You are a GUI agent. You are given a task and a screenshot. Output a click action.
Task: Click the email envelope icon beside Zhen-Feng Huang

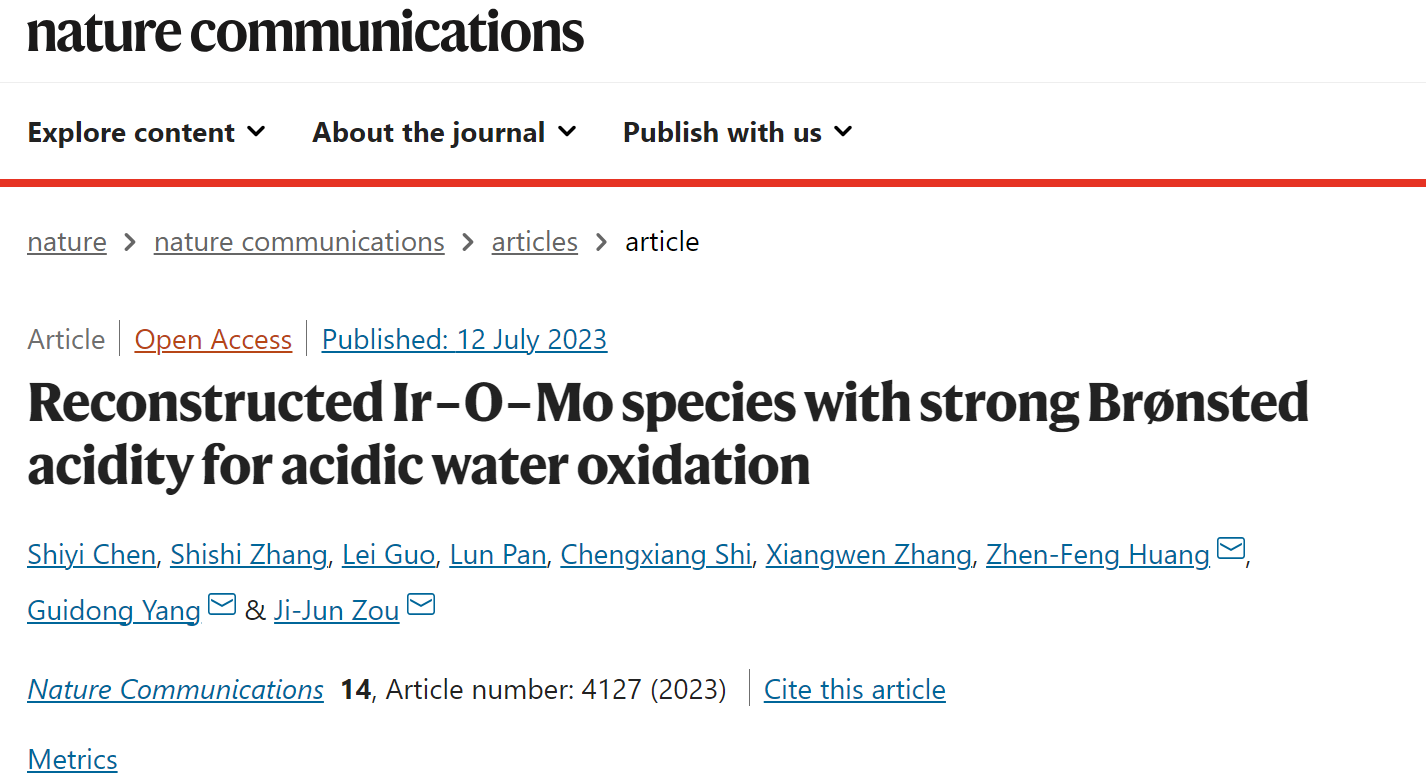1231,549
